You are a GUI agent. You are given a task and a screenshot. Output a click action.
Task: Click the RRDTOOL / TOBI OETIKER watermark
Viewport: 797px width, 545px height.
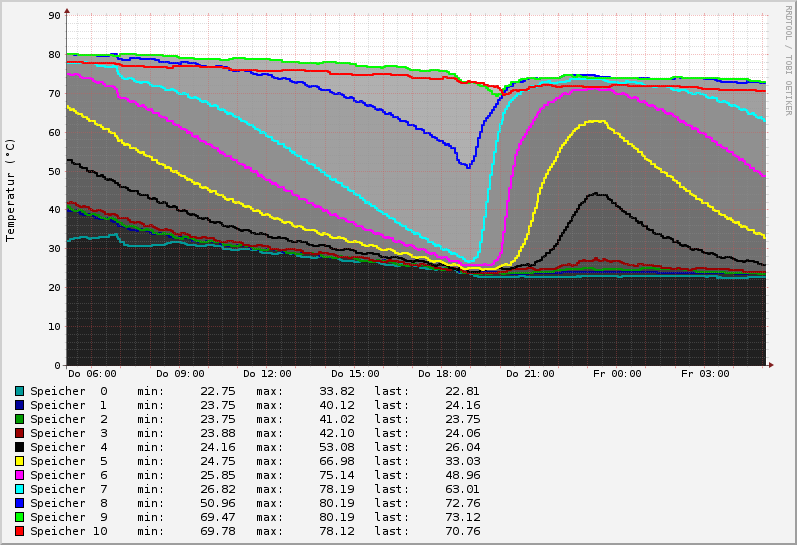(788, 60)
